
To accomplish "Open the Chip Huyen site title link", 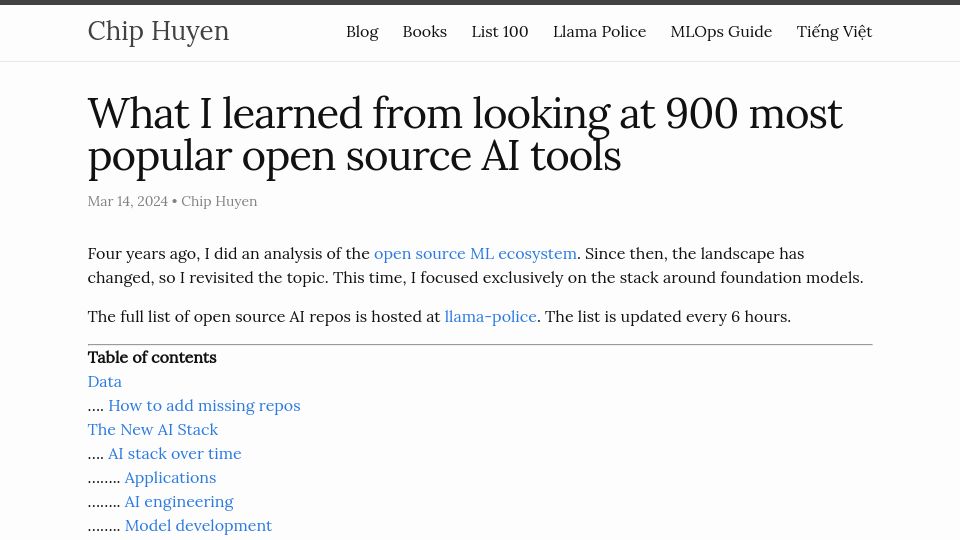I will click(x=158, y=31).
